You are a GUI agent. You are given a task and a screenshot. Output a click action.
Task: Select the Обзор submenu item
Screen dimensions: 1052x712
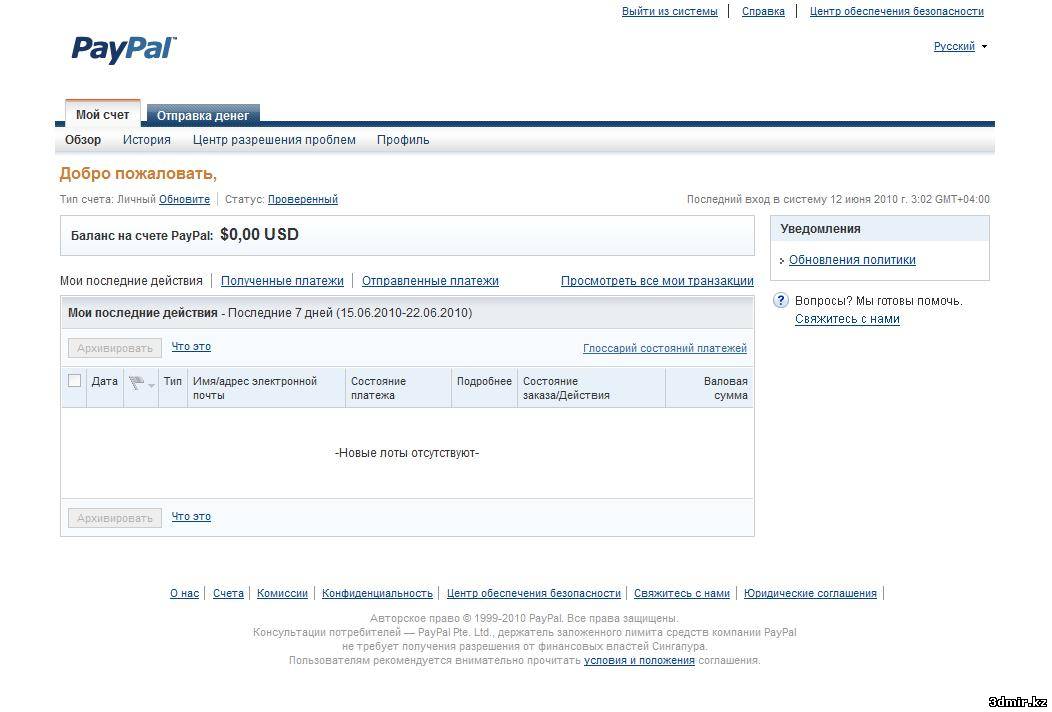[83, 140]
